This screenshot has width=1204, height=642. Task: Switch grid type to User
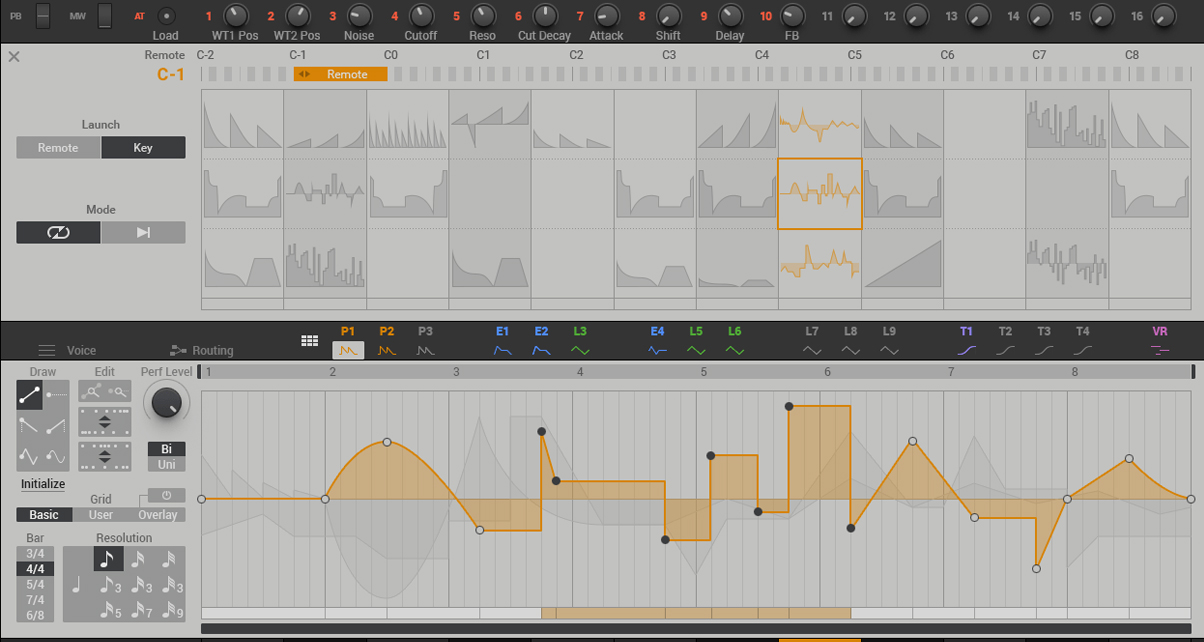(101, 515)
